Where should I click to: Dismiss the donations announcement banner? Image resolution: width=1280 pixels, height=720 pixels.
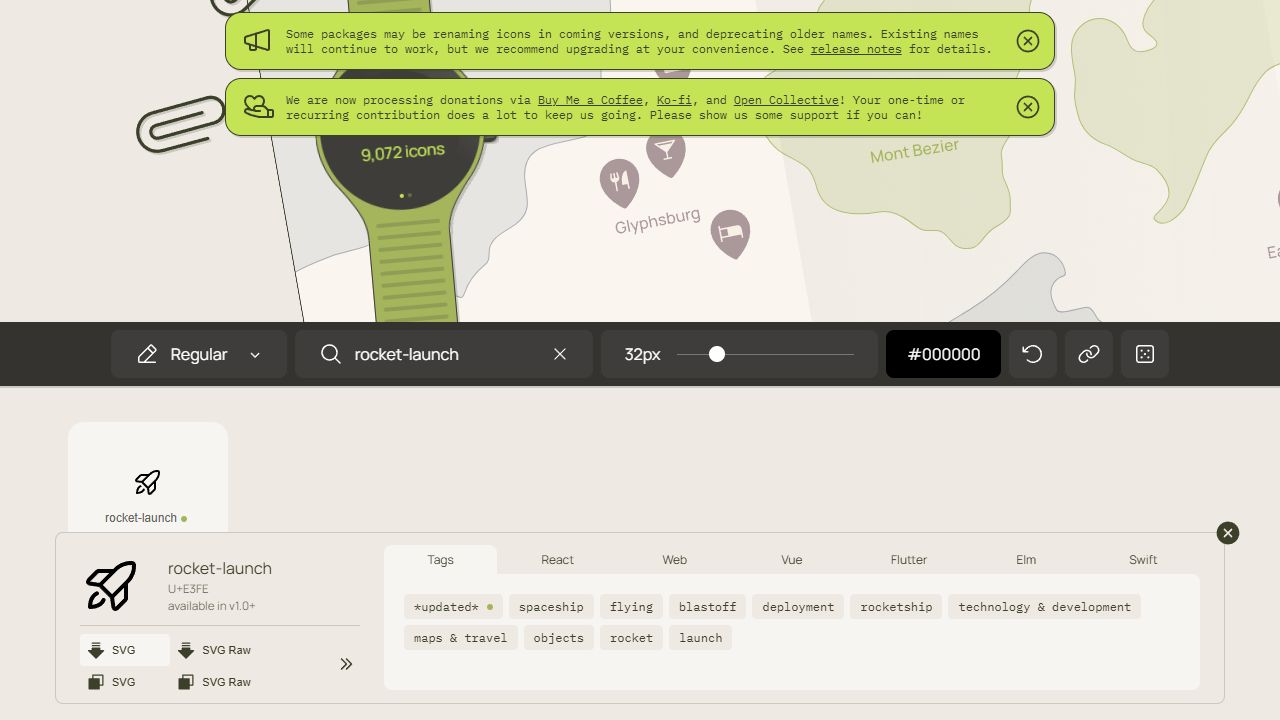(1027, 107)
